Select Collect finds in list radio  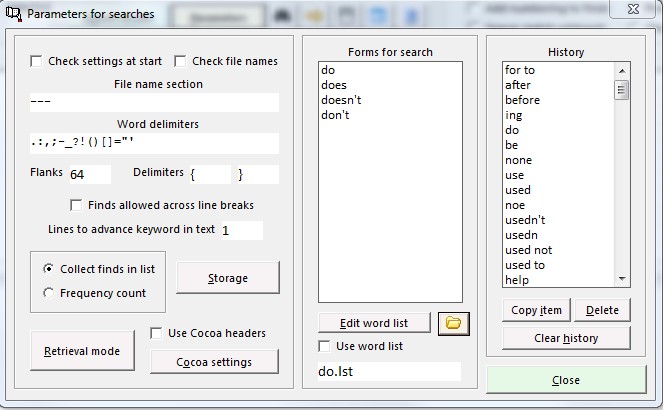coord(49,269)
